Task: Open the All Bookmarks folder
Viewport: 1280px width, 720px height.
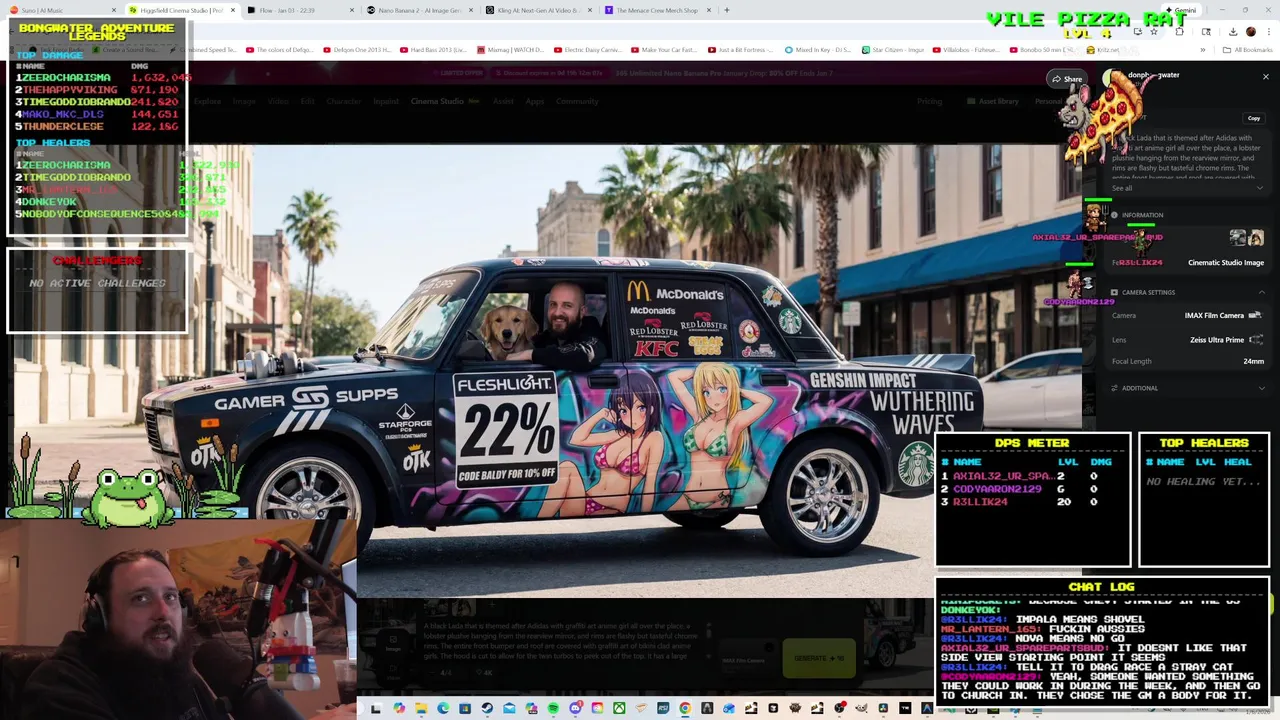Action: pos(1248,49)
